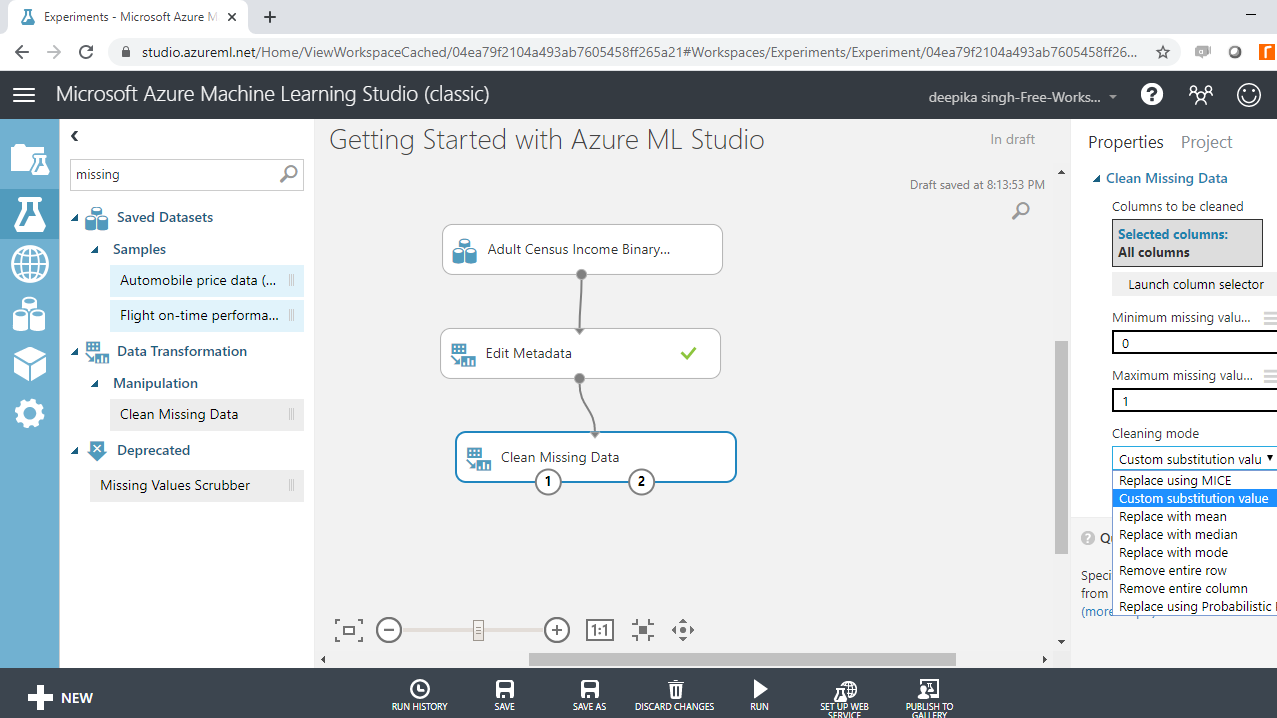Click Discard Changes trash button
Viewport: 1277px width, 718px height.
click(675, 695)
